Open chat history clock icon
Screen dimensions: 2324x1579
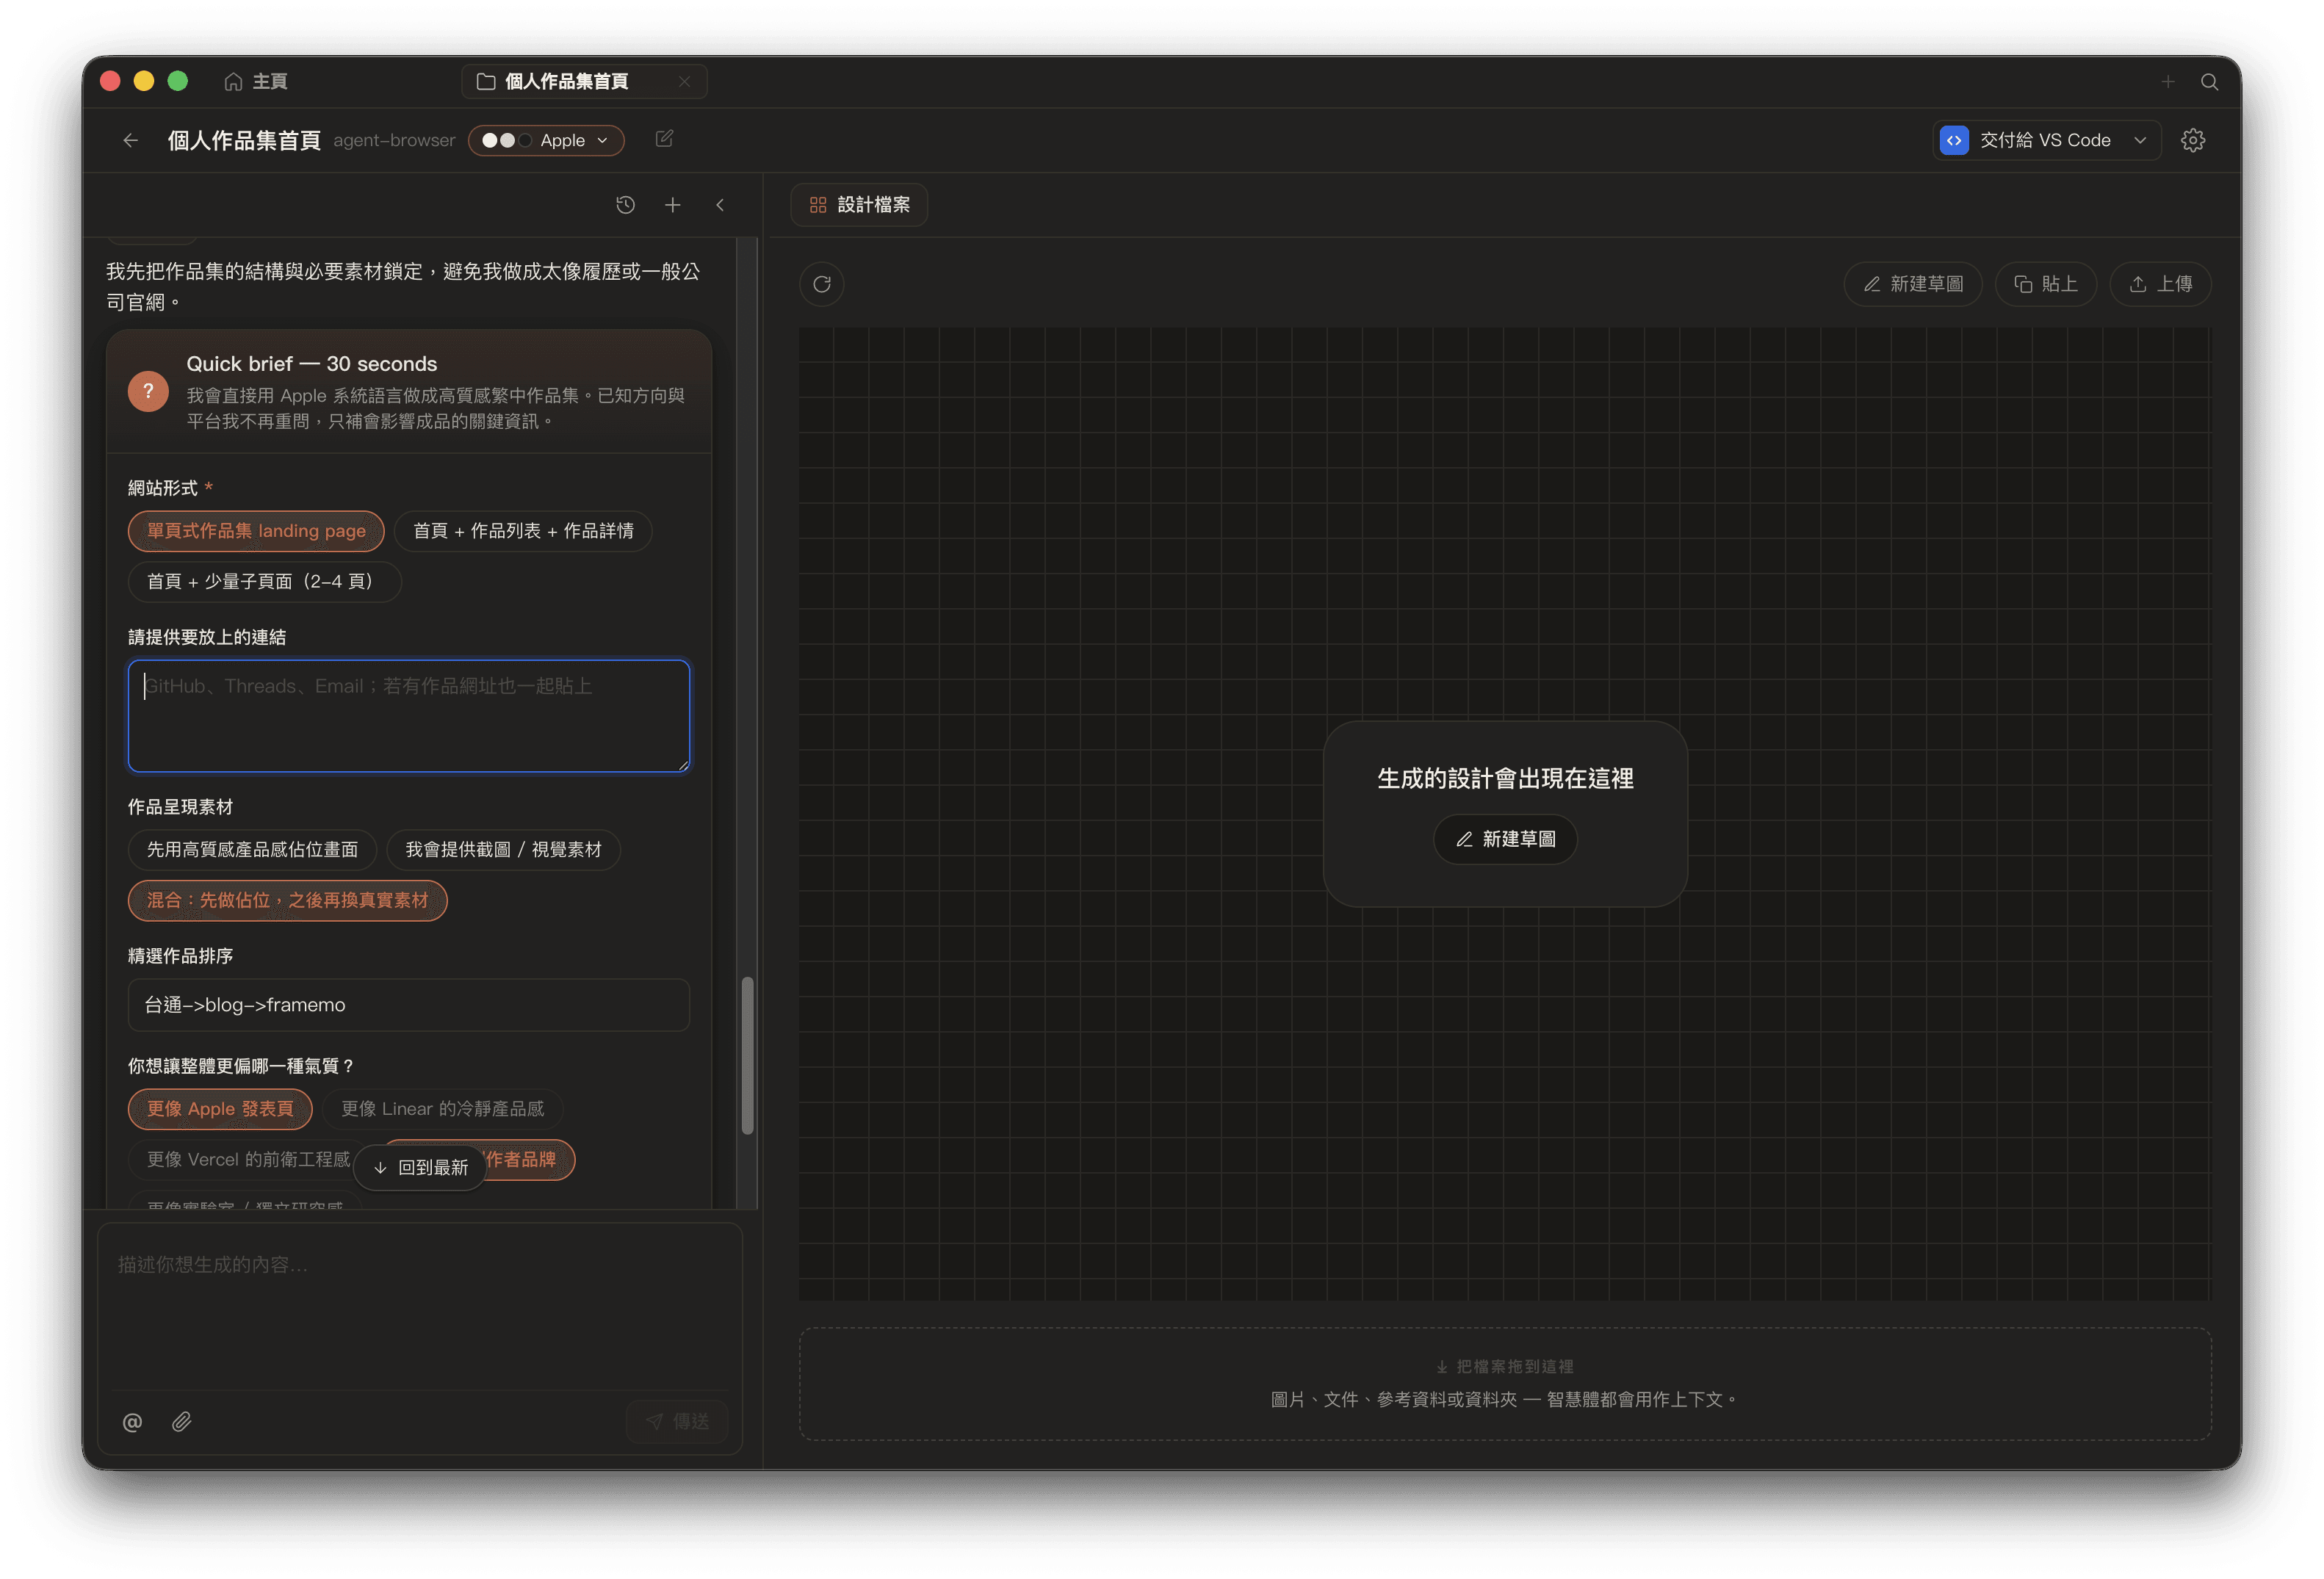(x=625, y=205)
